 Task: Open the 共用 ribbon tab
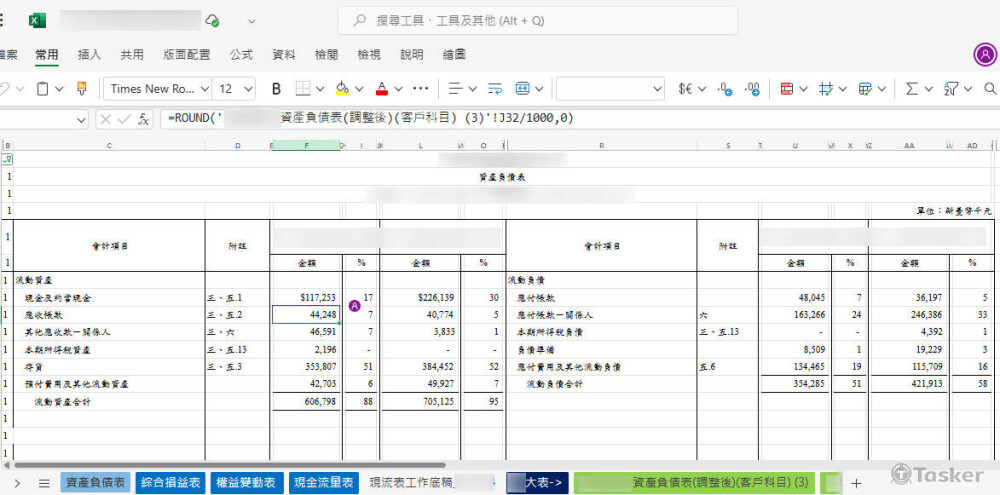(132, 55)
